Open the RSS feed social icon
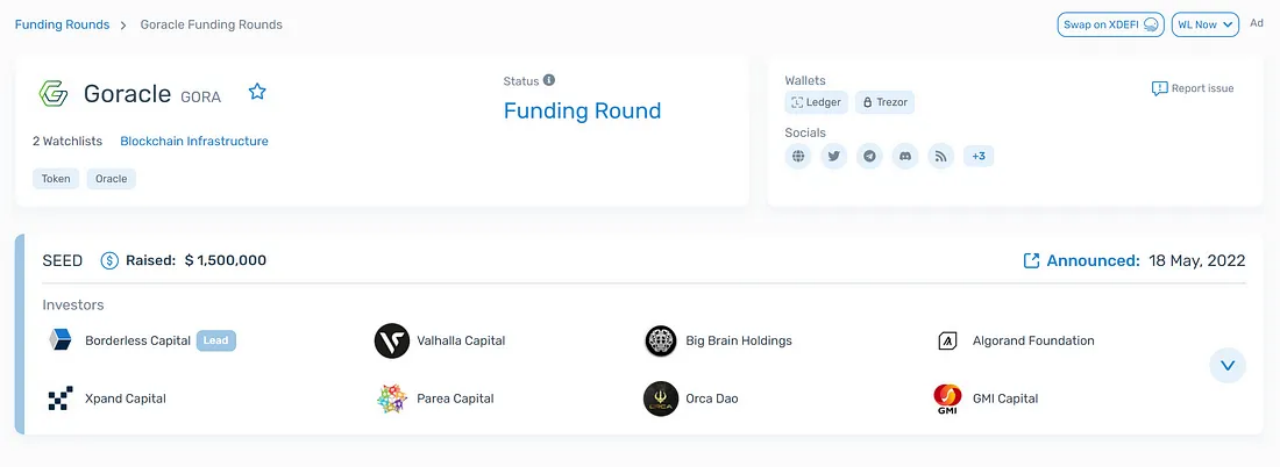The image size is (1280, 467). click(940, 156)
